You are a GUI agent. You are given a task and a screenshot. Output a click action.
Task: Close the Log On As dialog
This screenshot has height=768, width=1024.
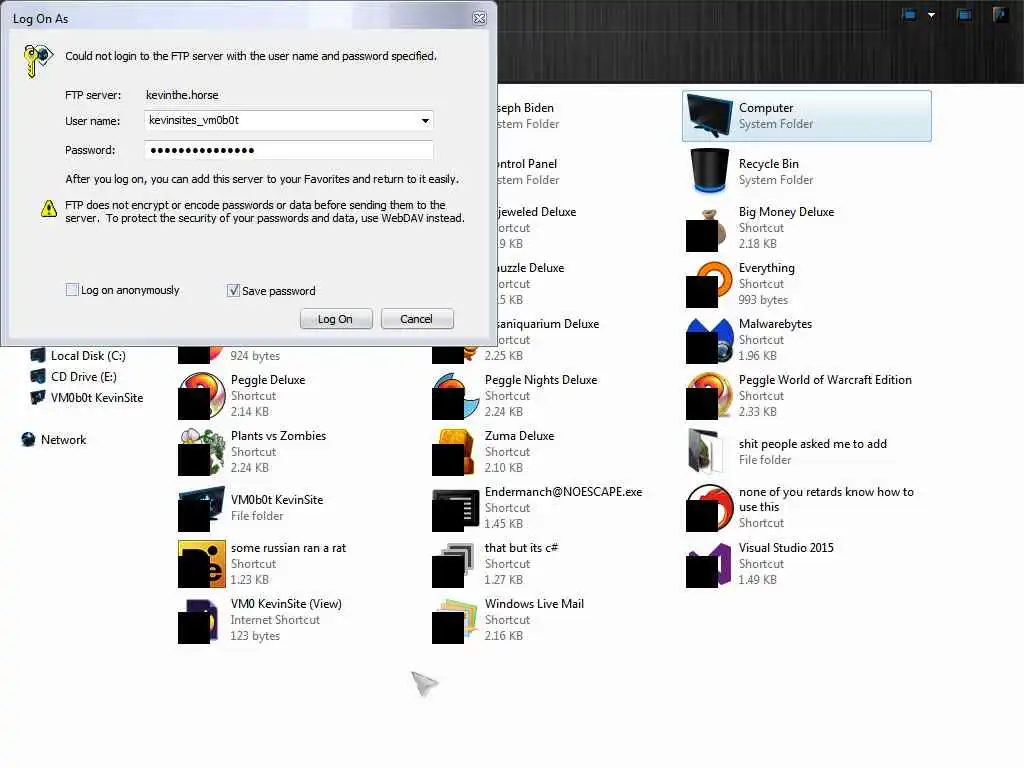point(479,18)
